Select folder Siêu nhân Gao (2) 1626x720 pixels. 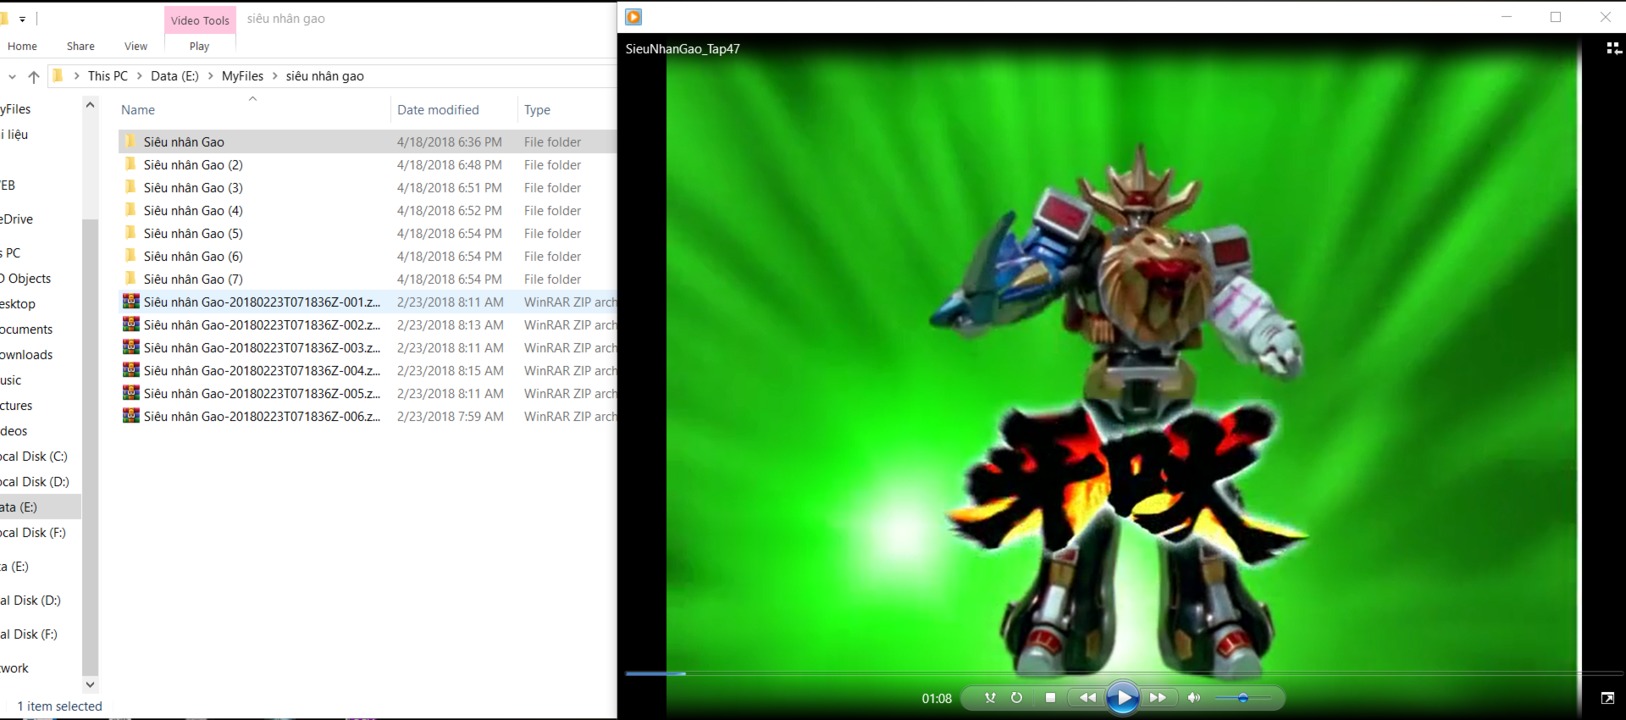(193, 165)
